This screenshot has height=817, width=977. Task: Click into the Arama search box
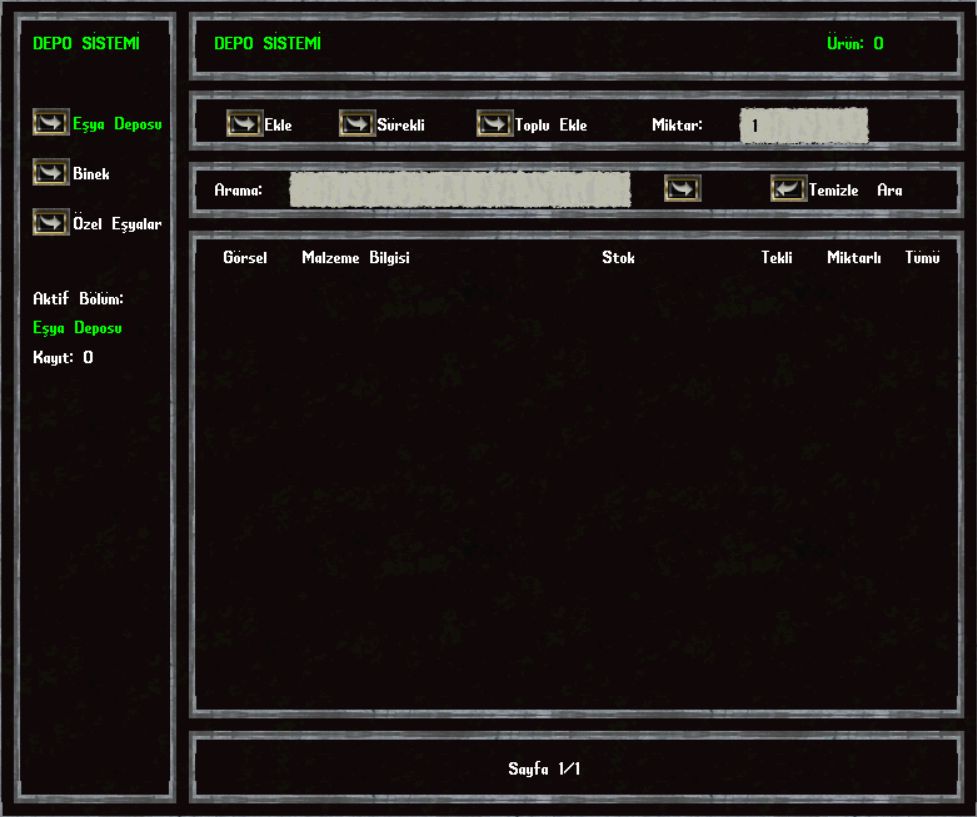tap(460, 189)
